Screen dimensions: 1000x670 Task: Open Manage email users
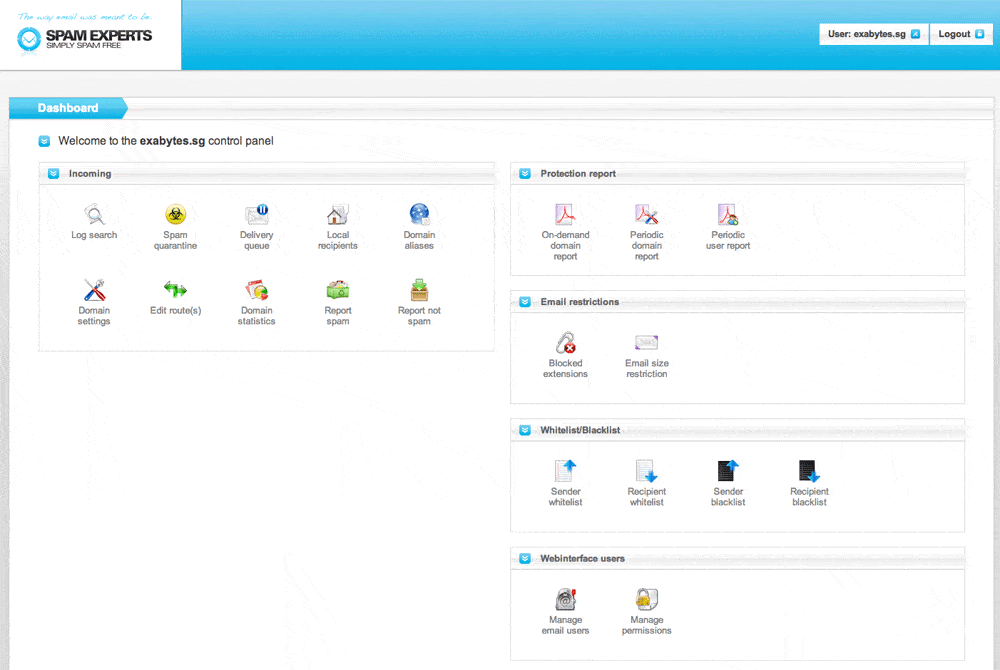click(566, 611)
